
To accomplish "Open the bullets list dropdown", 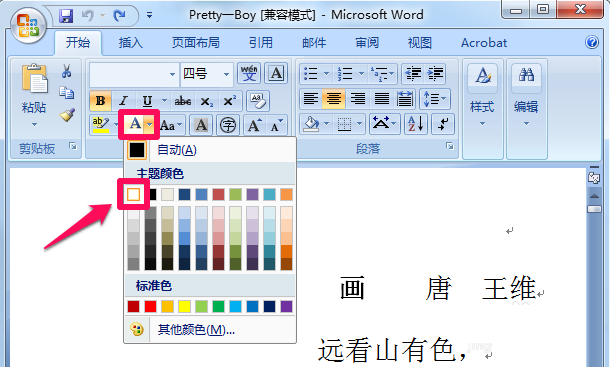I will [326, 73].
